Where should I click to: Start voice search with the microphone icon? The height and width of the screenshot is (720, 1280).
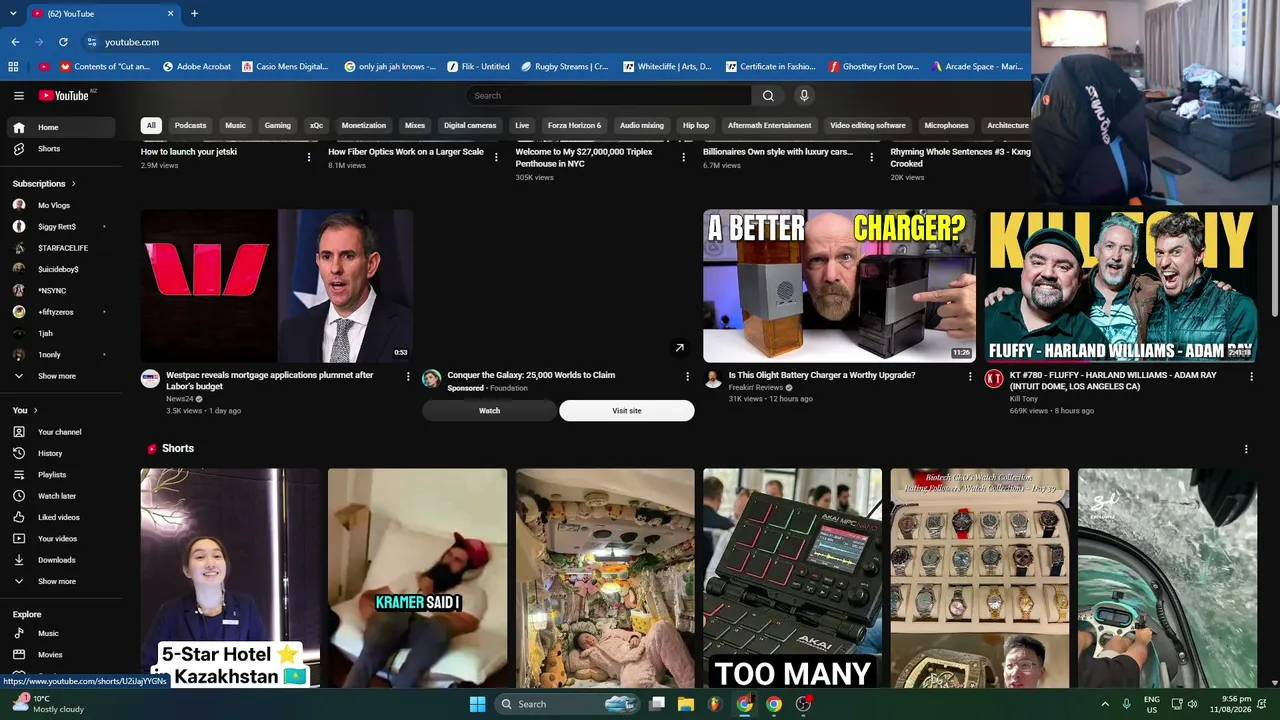pyautogui.click(x=803, y=96)
